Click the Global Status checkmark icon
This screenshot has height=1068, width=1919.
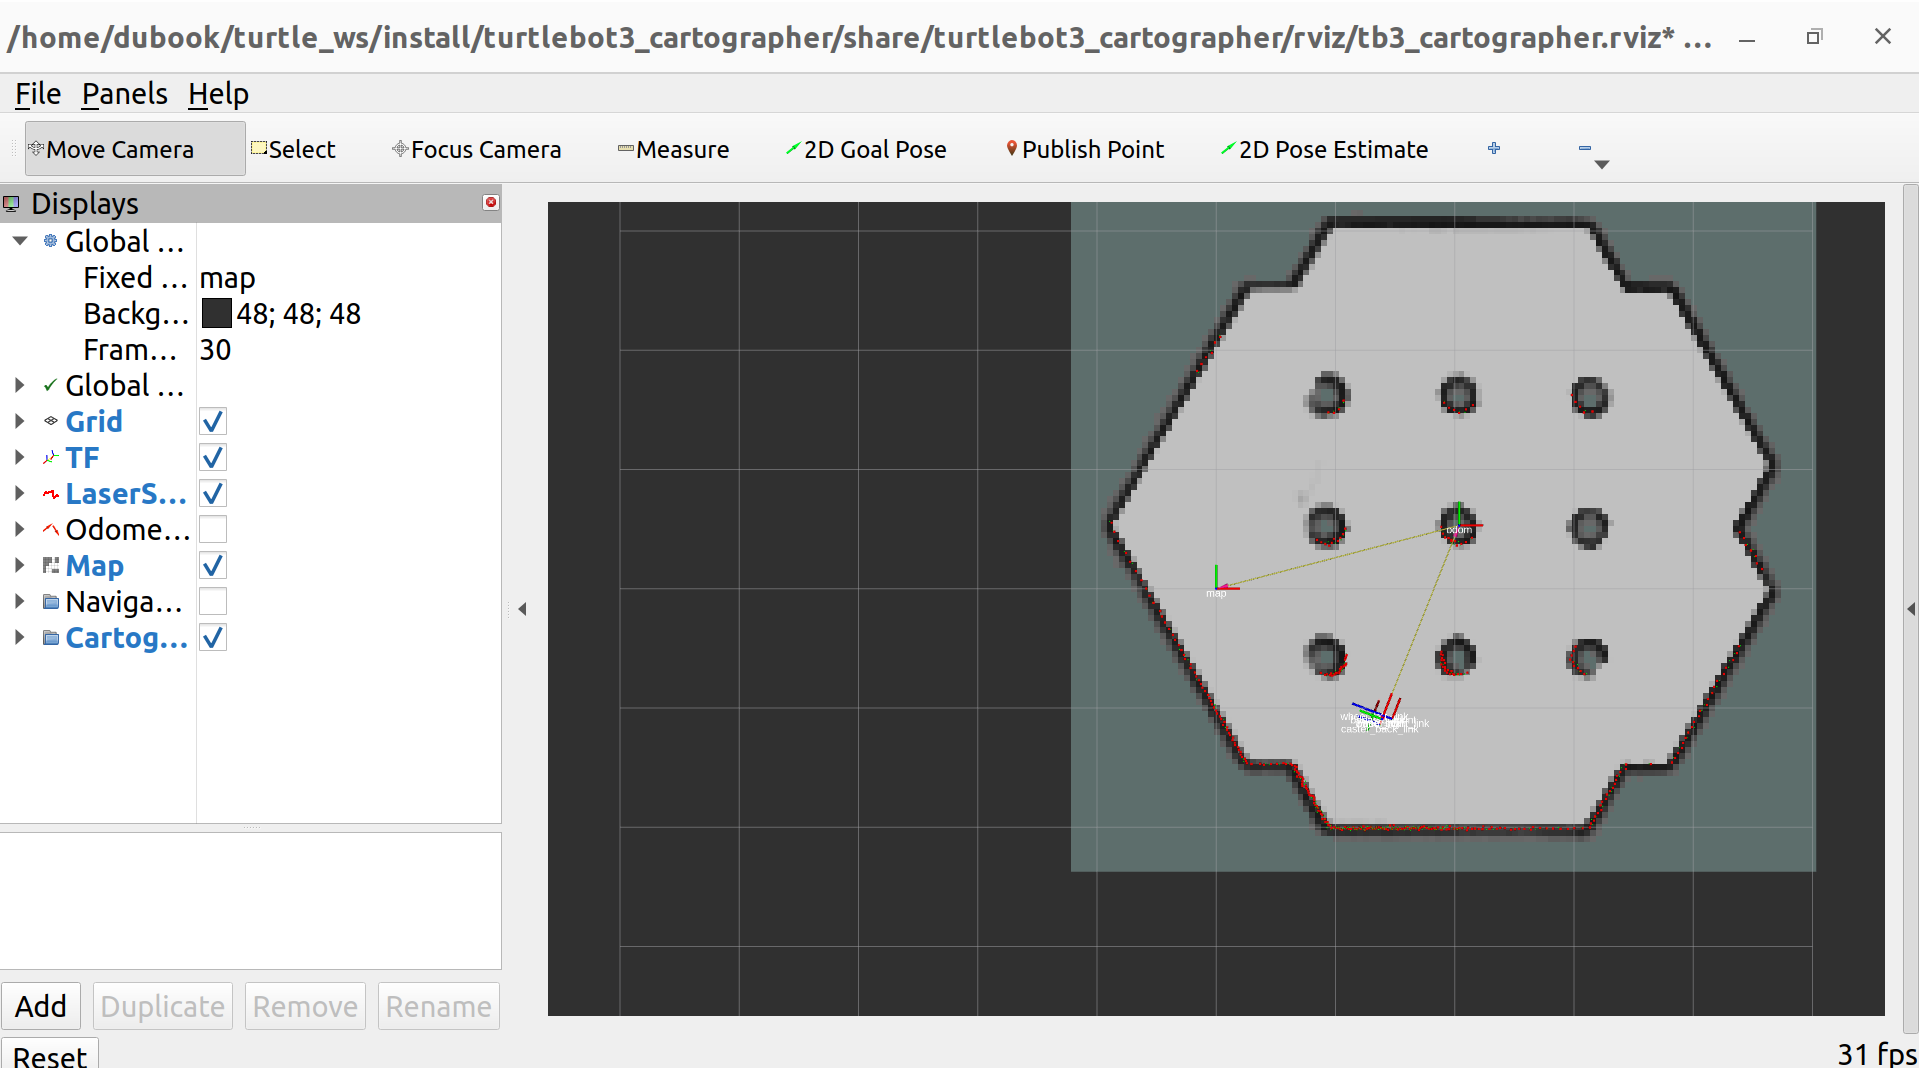(51, 385)
